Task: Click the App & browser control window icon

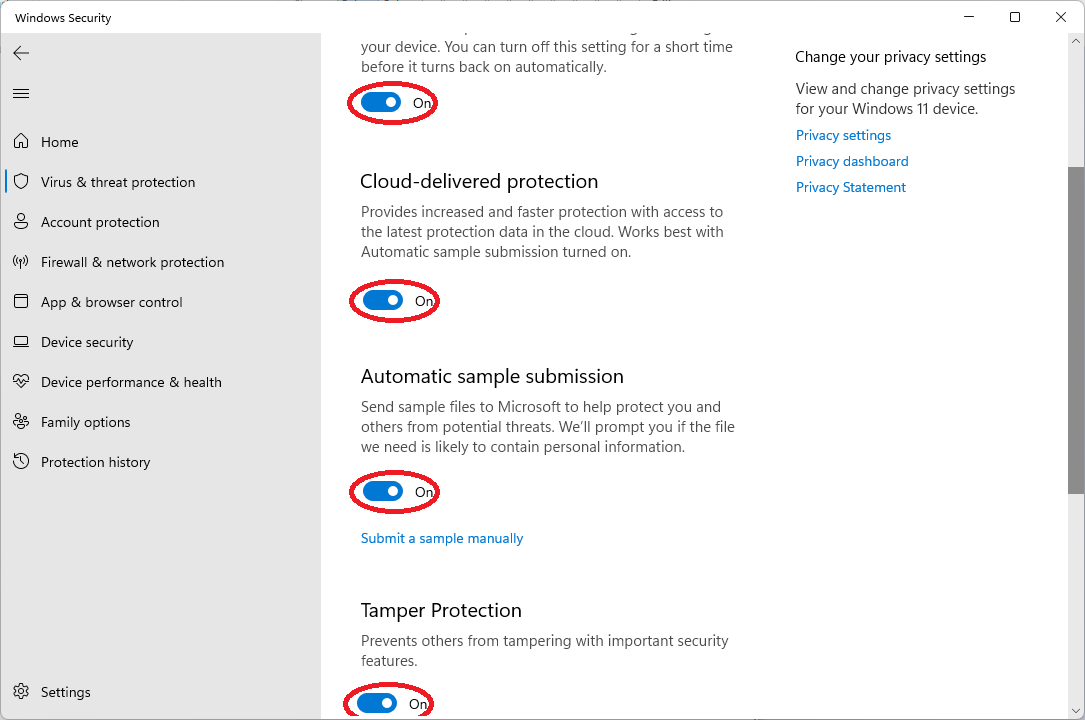Action: click(x=21, y=302)
